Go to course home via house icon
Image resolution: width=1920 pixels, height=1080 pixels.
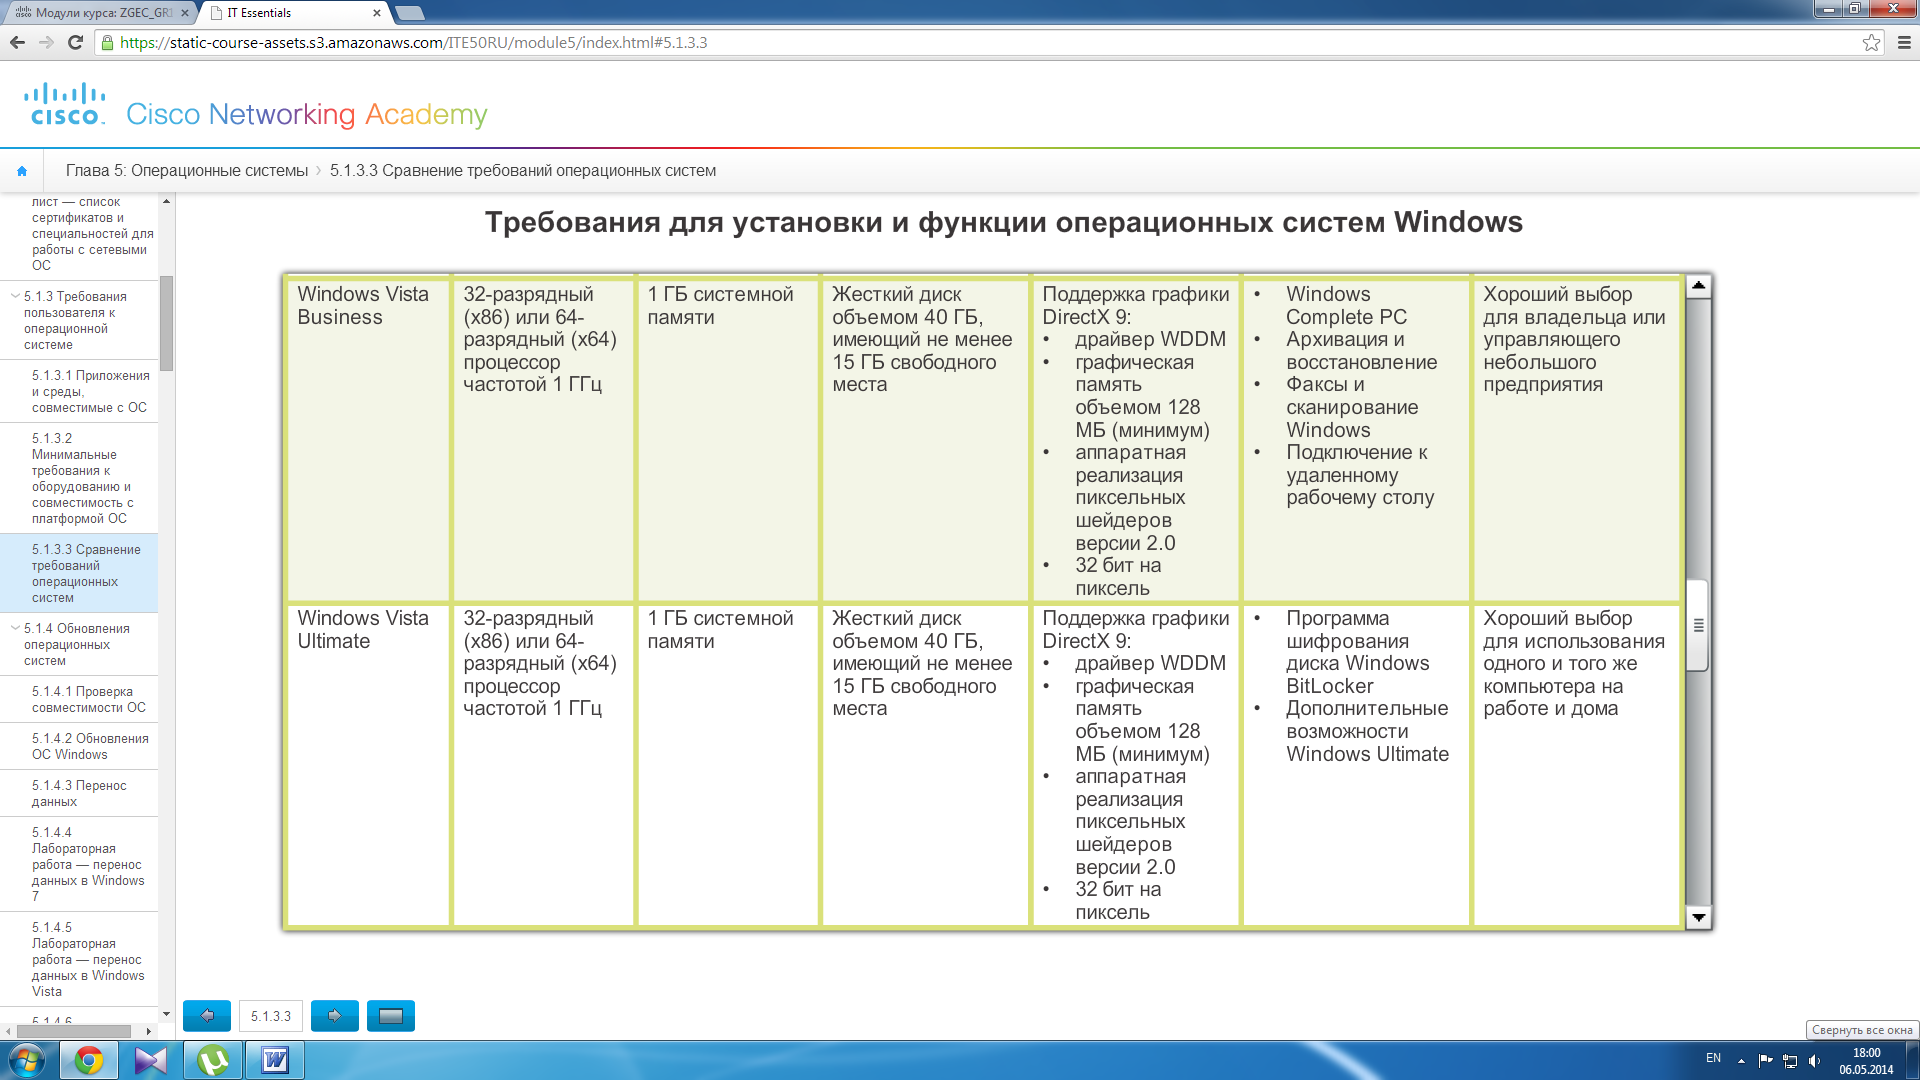22,171
